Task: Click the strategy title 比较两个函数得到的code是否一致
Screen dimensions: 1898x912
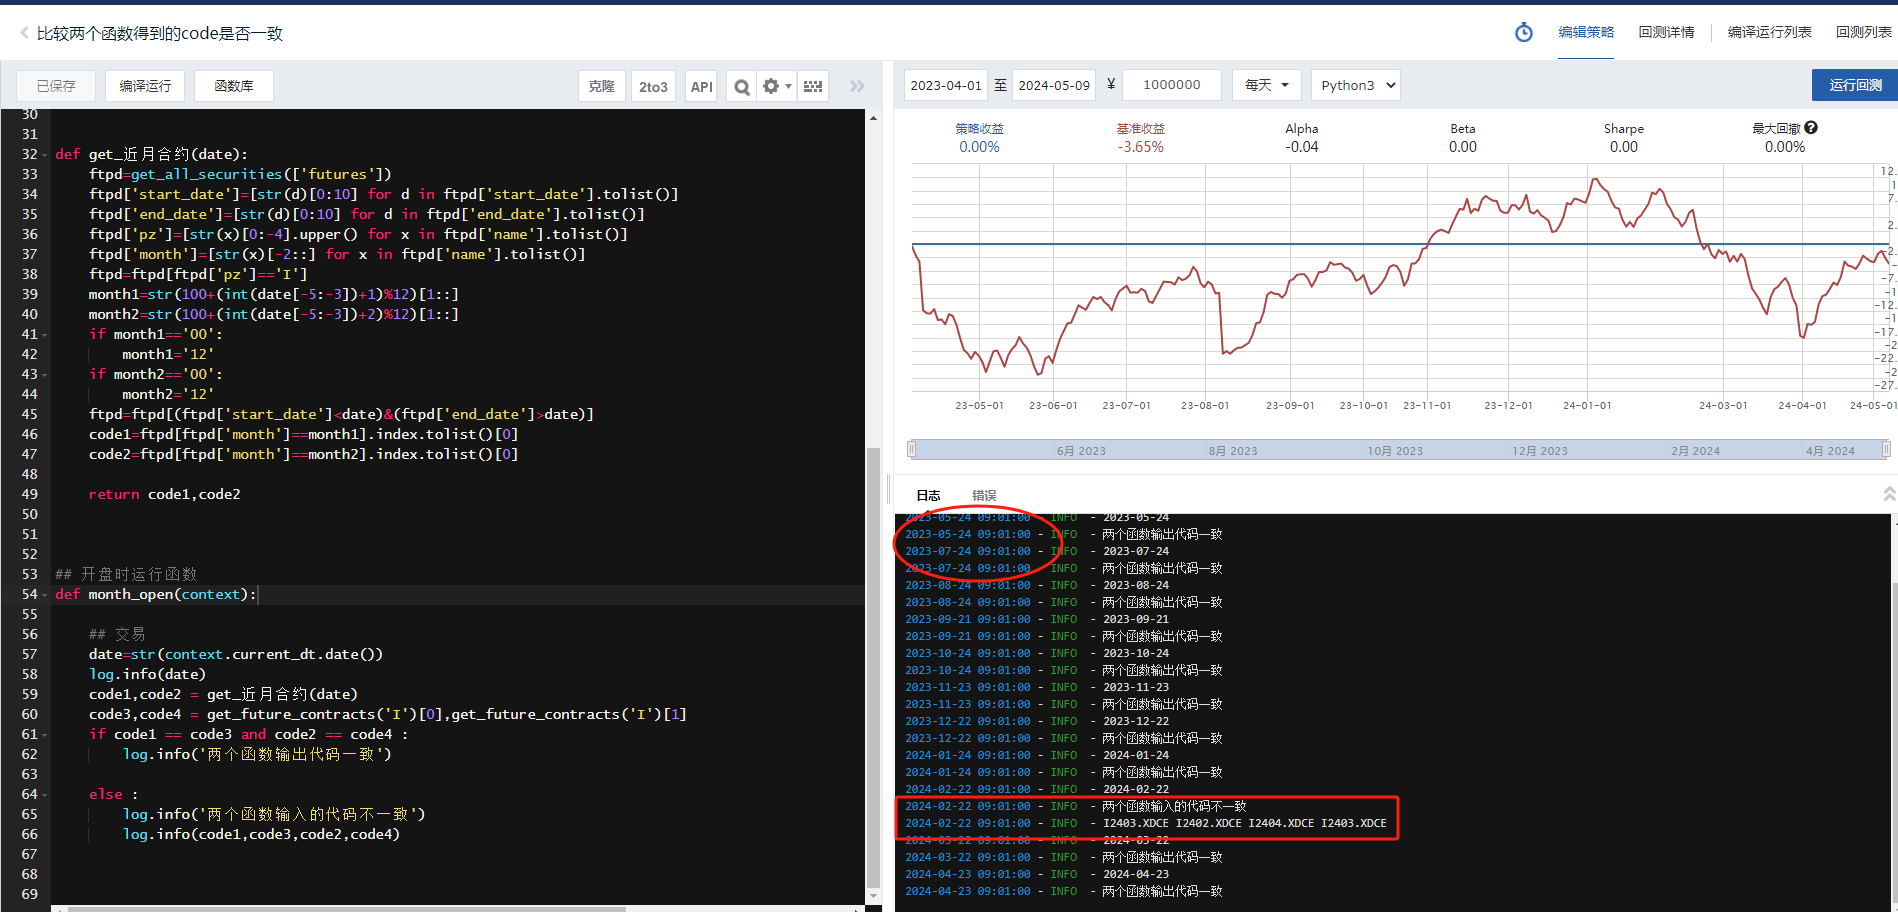Action: [160, 33]
